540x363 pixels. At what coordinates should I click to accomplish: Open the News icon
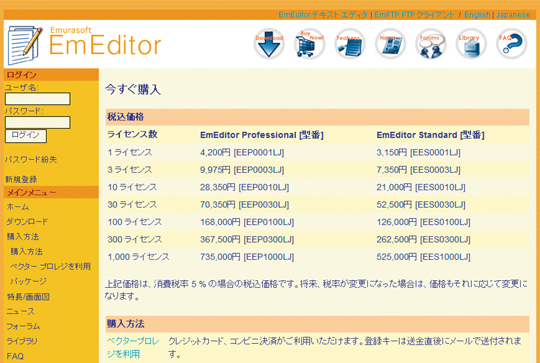pos(390,44)
